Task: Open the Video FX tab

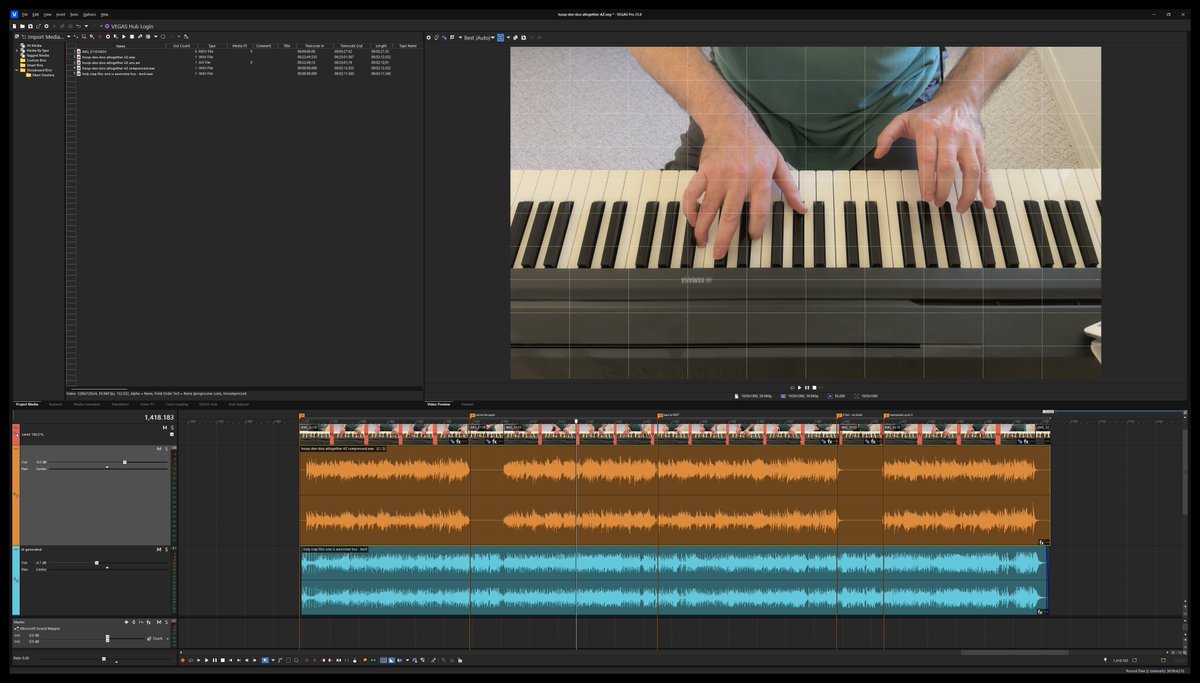Action: tap(147, 404)
